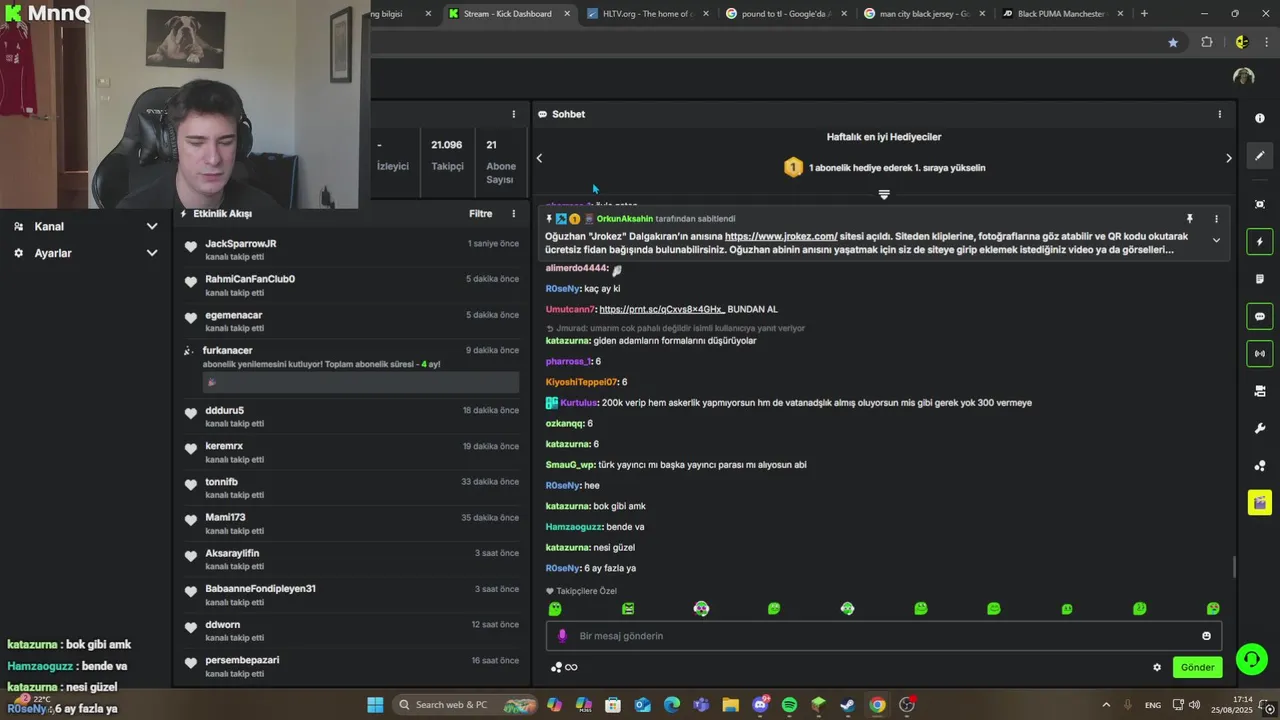Click the chat panel scrollbar
The width and height of the screenshot is (1280, 720).
coord(1233,567)
